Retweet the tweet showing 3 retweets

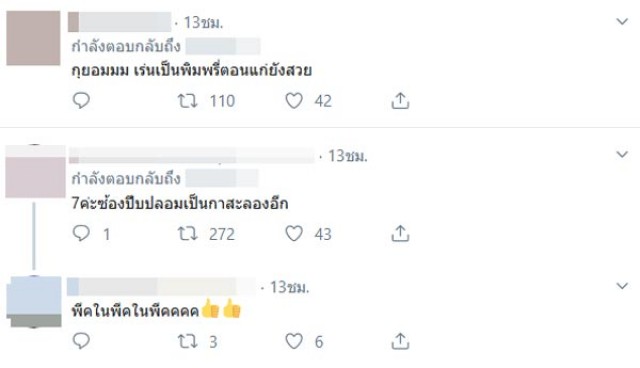(187, 341)
